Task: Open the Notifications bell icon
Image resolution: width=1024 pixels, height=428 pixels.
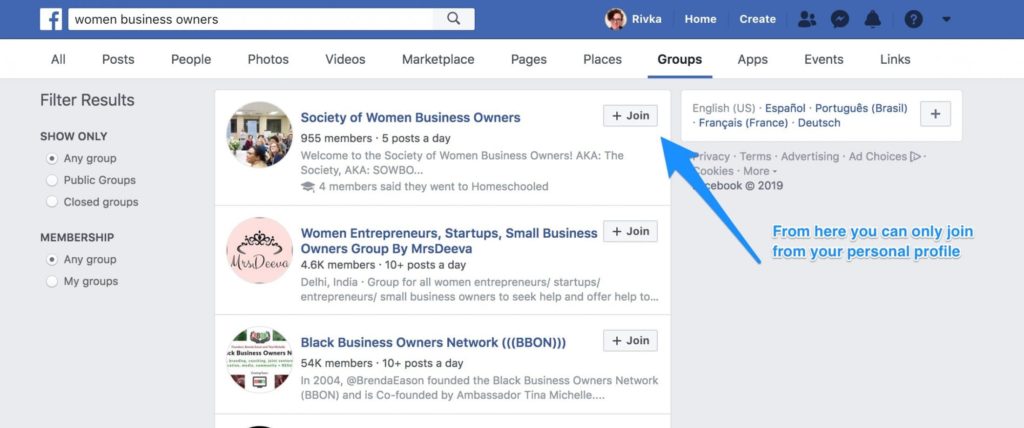Action: 872,20
